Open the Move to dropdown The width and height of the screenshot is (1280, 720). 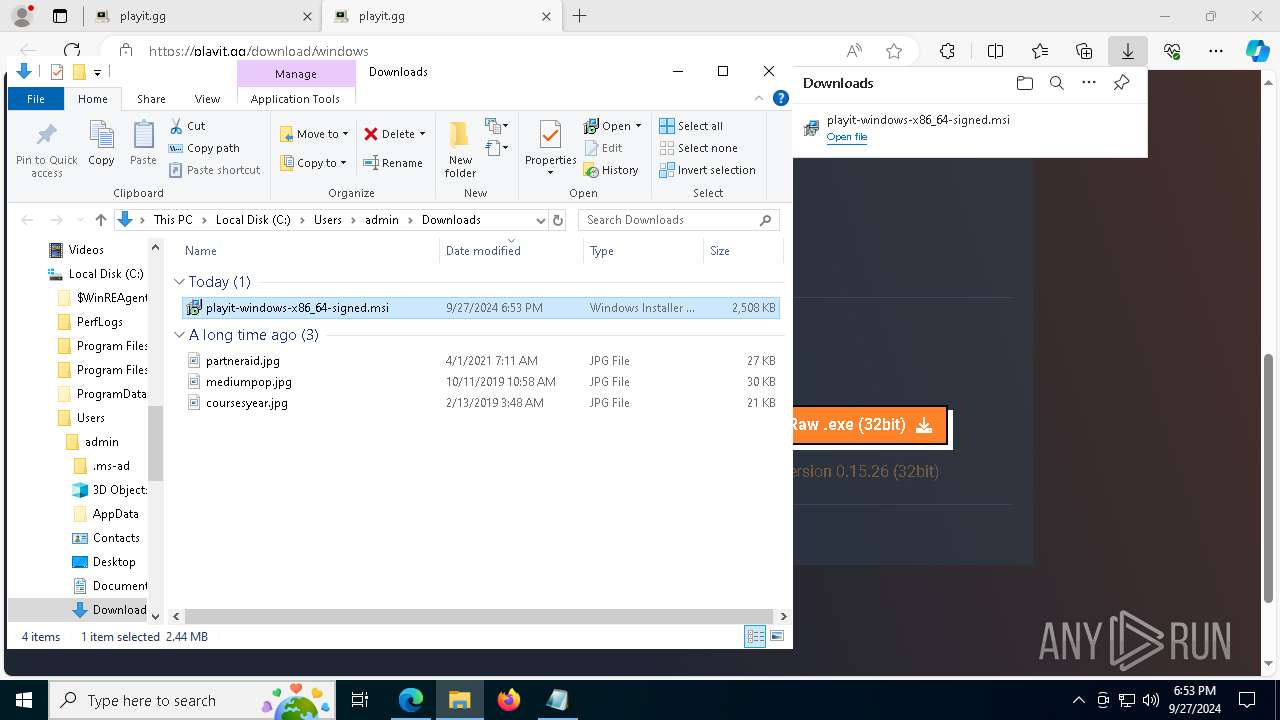tap(314, 134)
